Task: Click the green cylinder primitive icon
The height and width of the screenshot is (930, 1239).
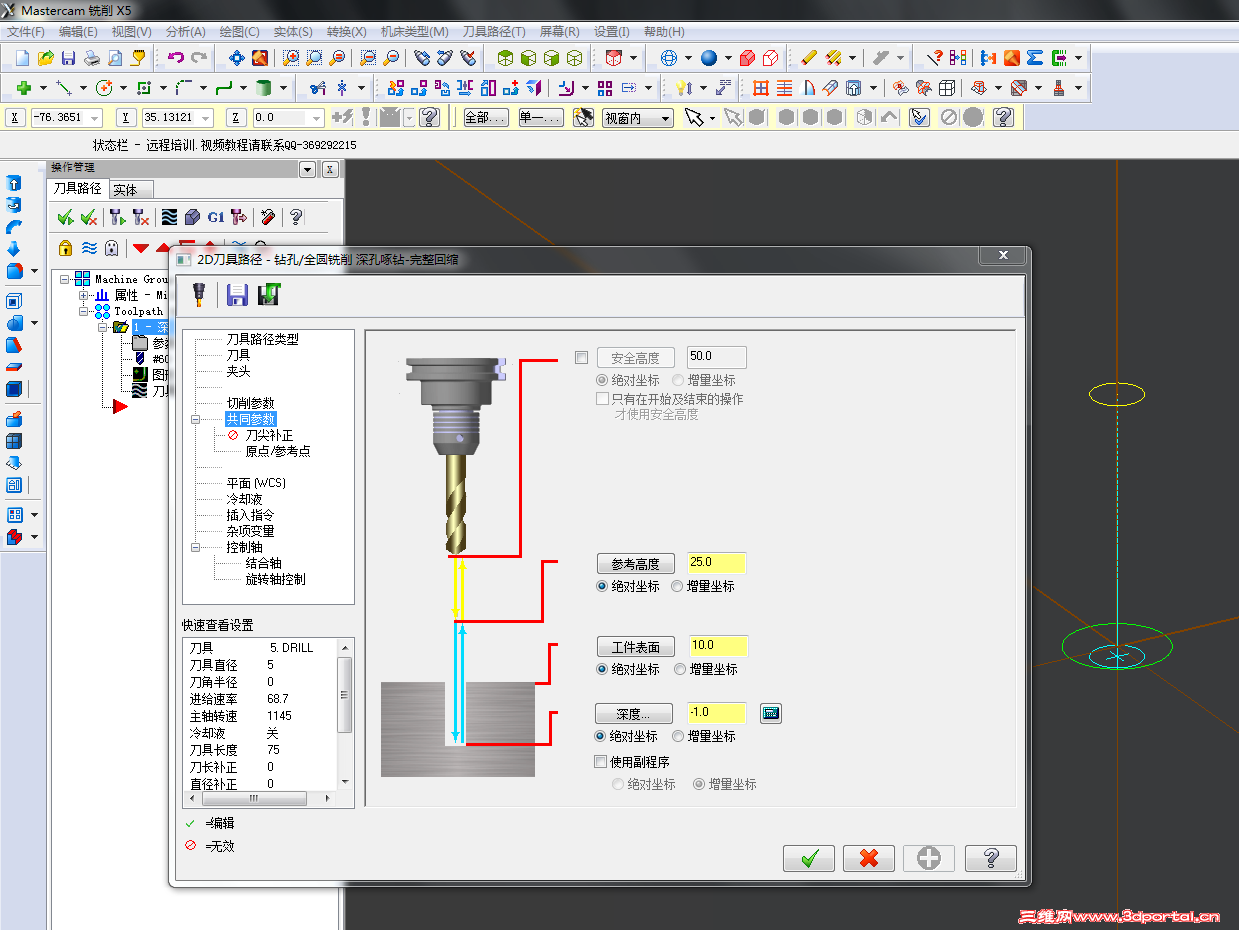Action: [264, 88]
